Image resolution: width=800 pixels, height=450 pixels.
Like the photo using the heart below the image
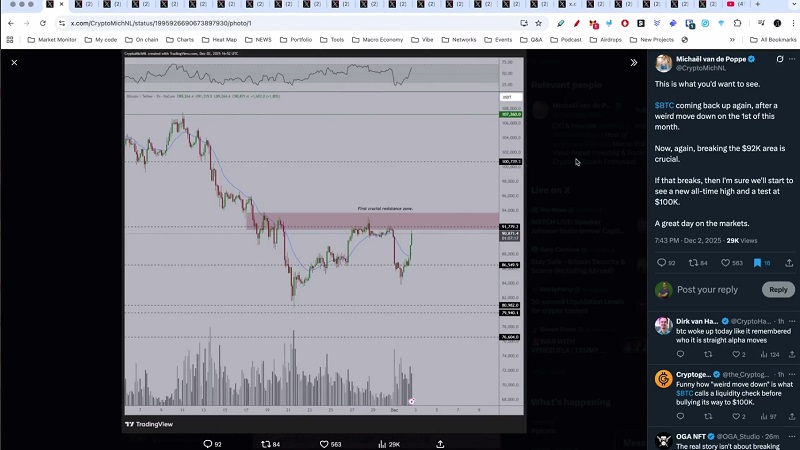coord(324,443)
